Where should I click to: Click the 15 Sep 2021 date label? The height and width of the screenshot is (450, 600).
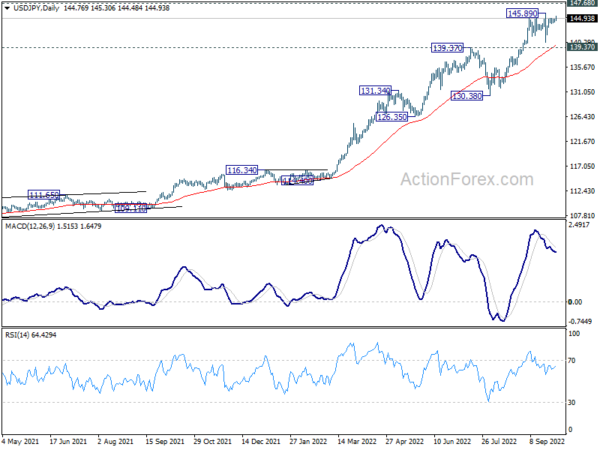[165, 442]
